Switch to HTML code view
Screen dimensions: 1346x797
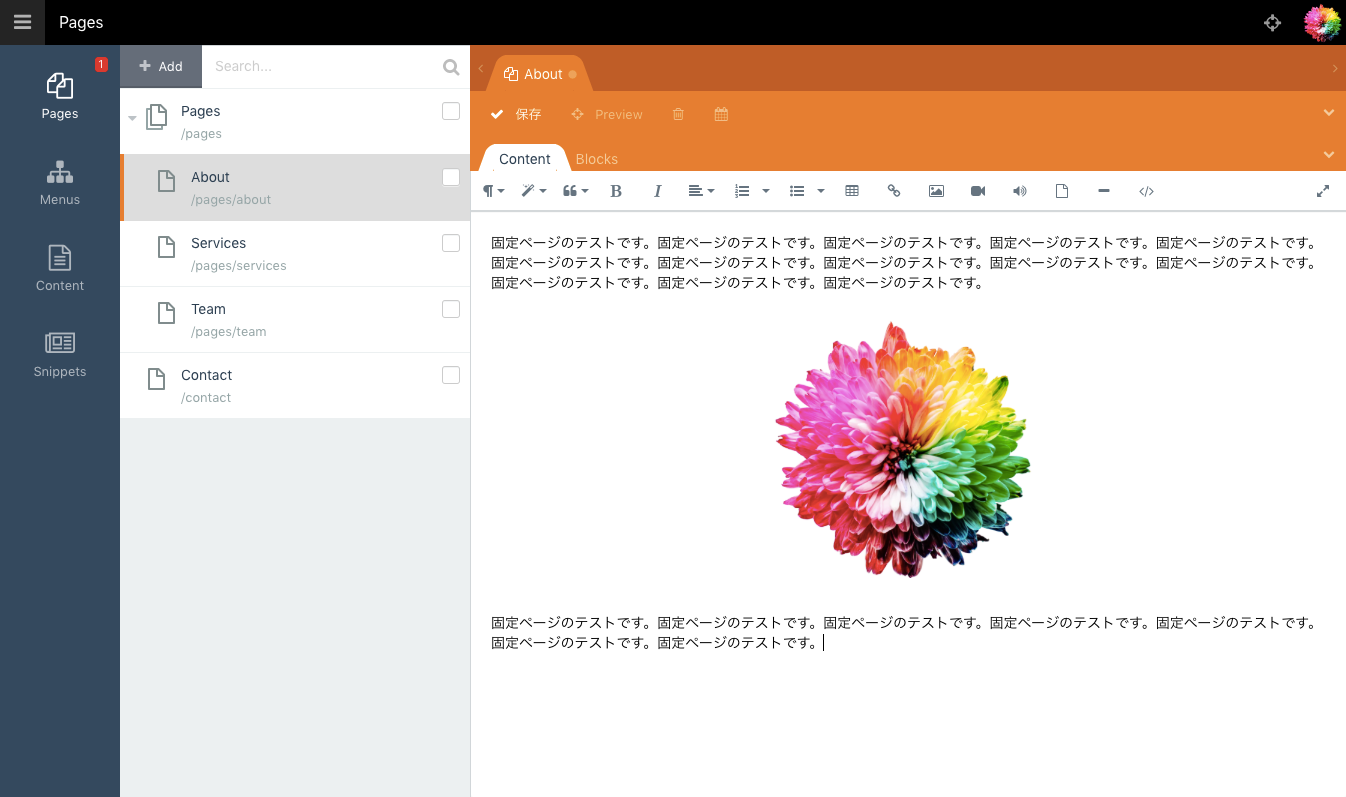point(1146,191)
